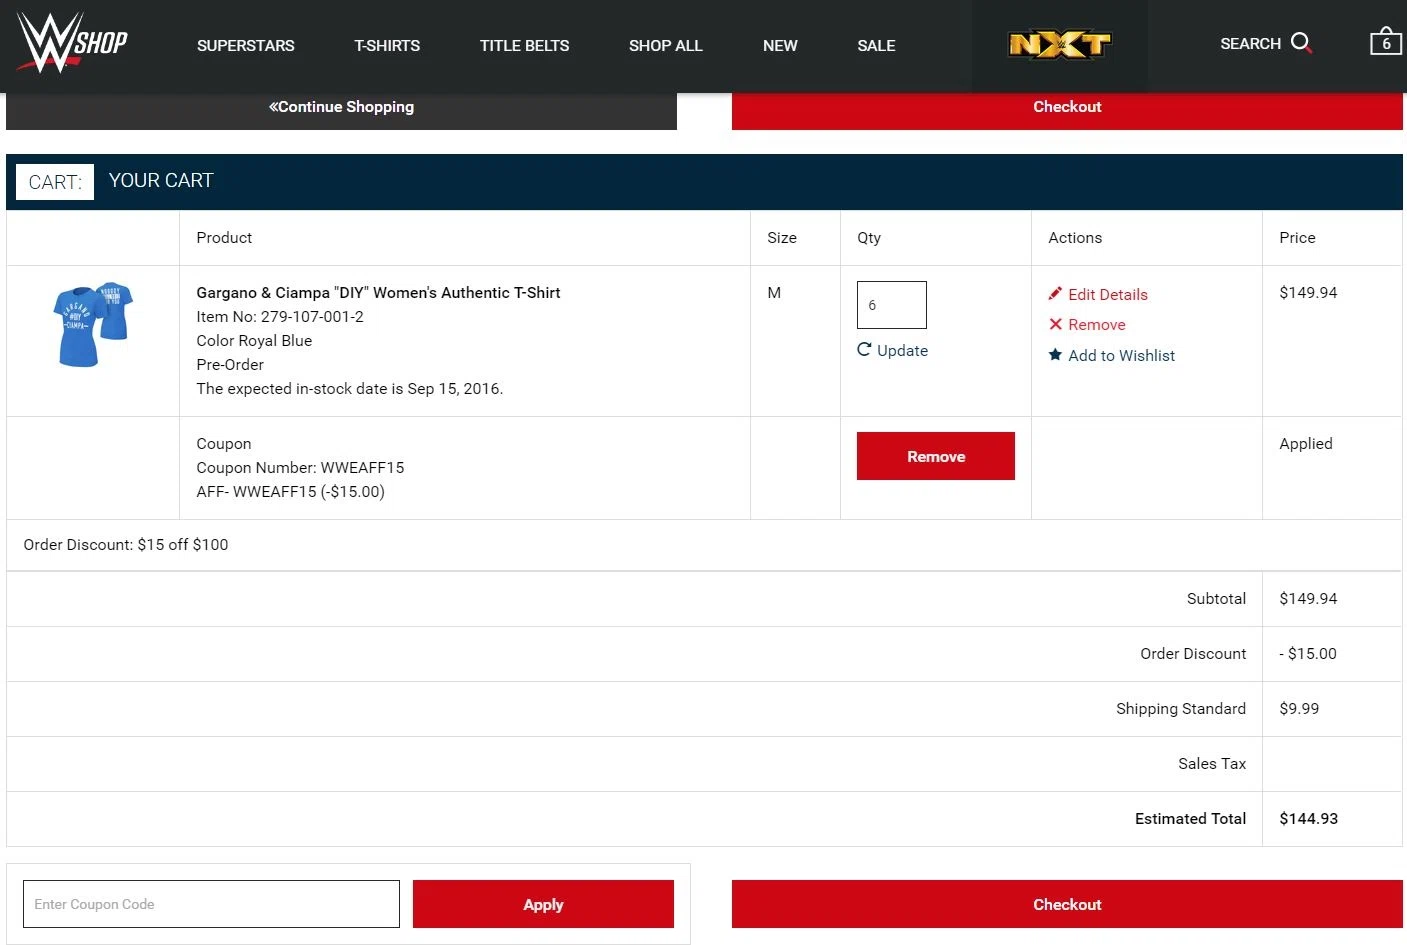Open the Superstars menu
This screenshot has height=945, width=1407.
[x=246, y=46]
